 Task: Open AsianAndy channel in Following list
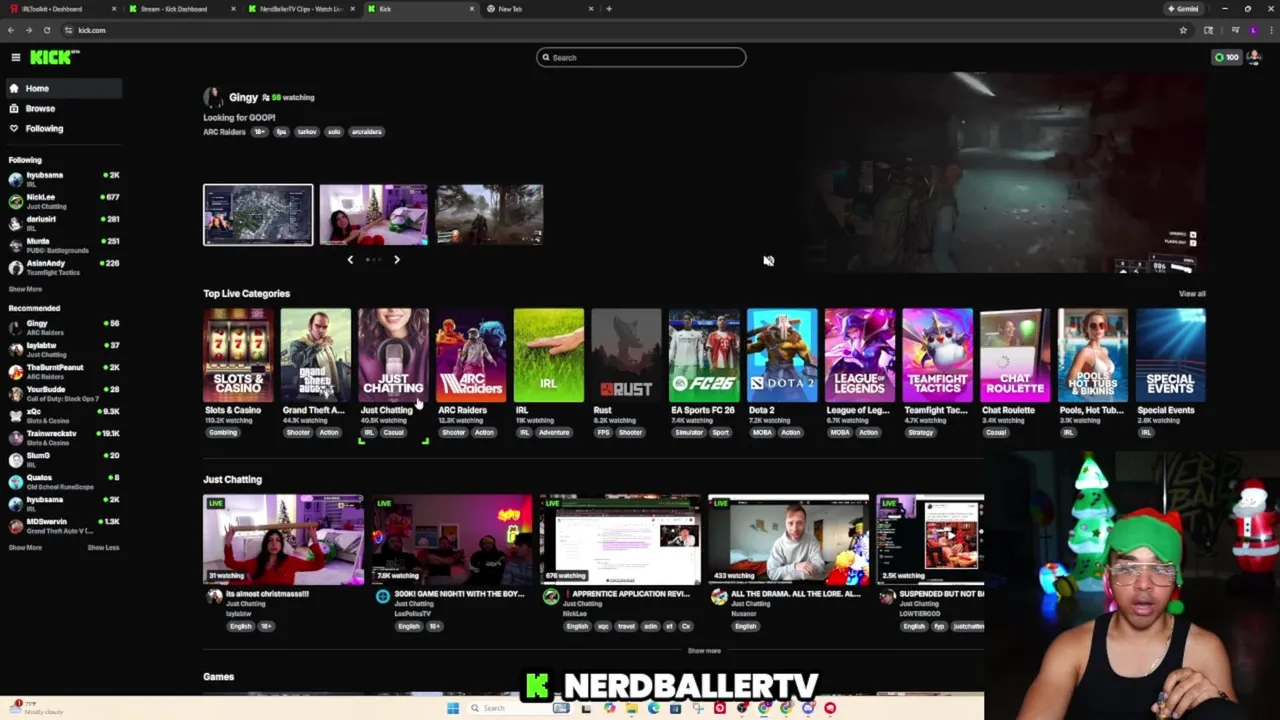[x=64, y=267]
